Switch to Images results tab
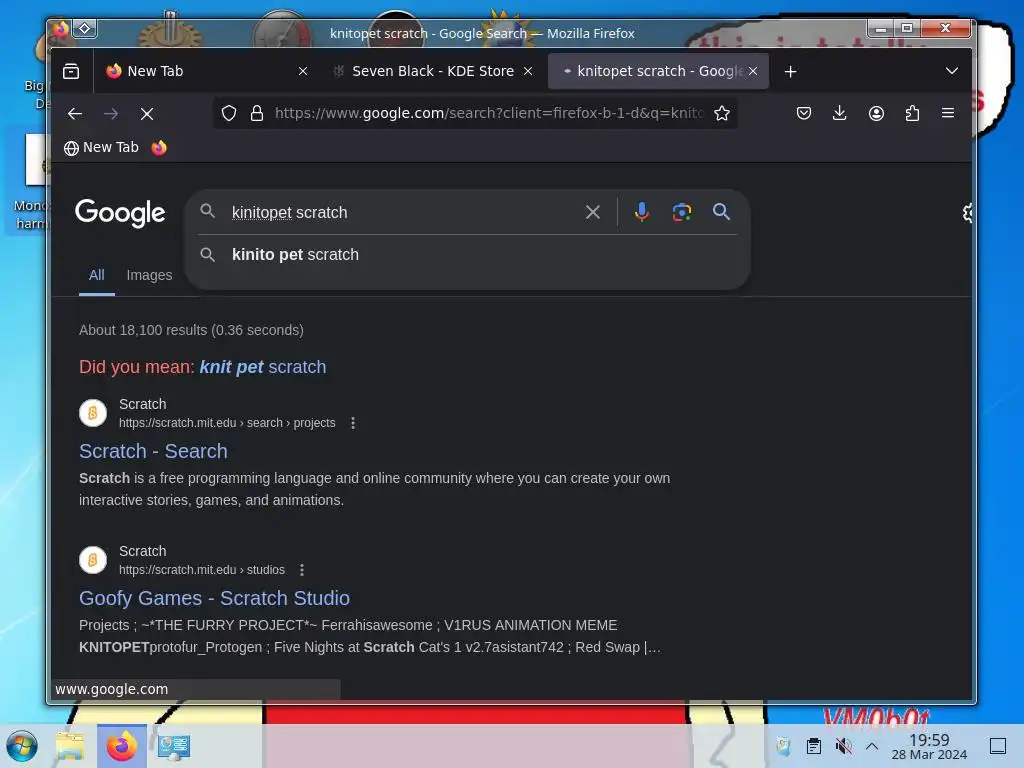 click(150, 276)
